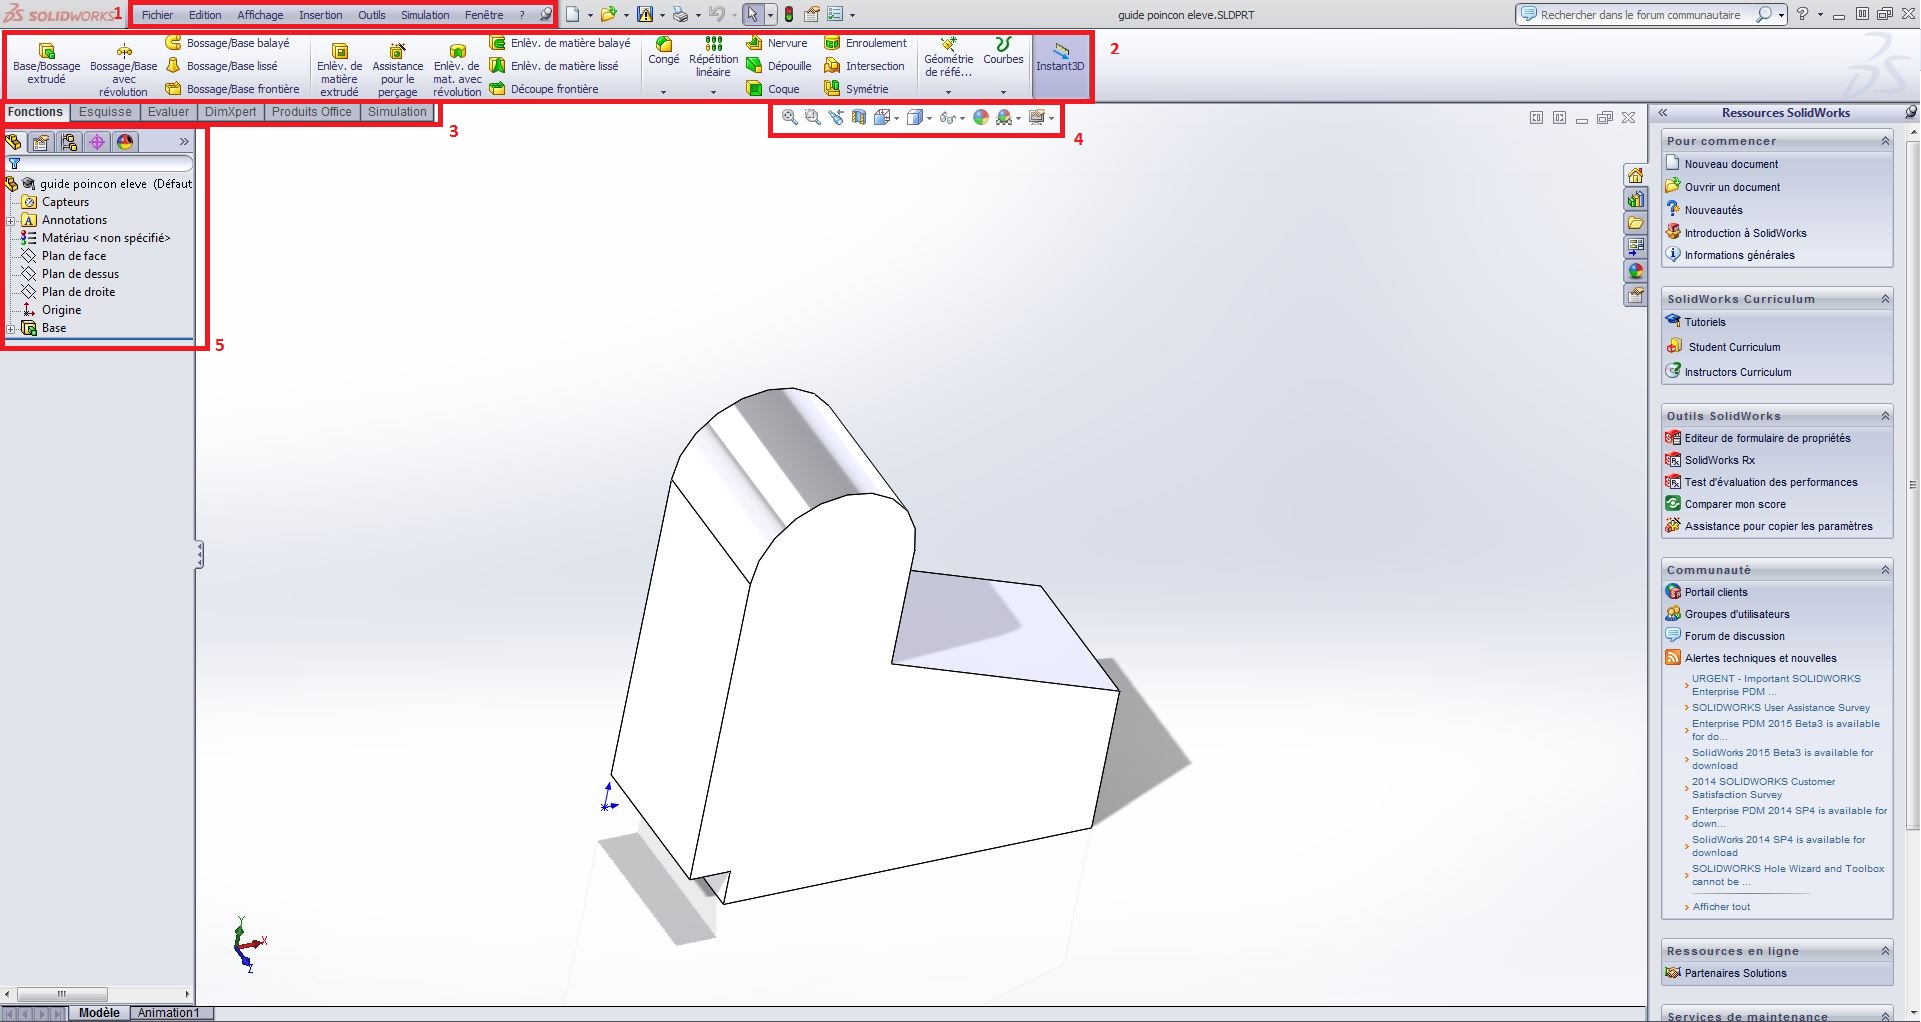Choose the Bossage/Base balayé feature
Image resolution: width=1921 pixels, height=1022 pixels.
227,43
